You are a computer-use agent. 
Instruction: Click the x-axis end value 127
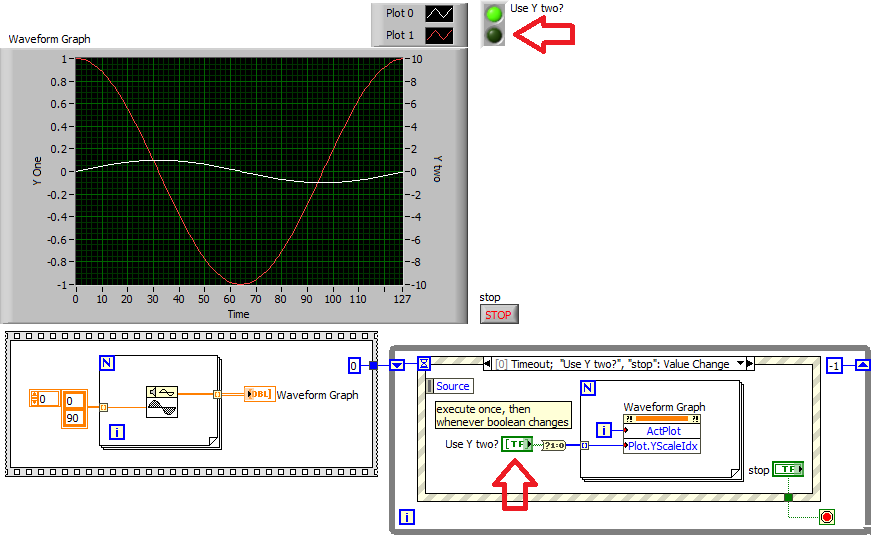tap(402, 299)
